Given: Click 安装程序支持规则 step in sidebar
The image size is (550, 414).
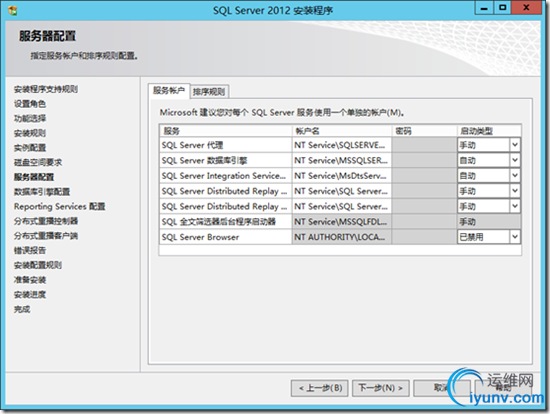Looking at the screenshot, I should click(x=46, y=89).
